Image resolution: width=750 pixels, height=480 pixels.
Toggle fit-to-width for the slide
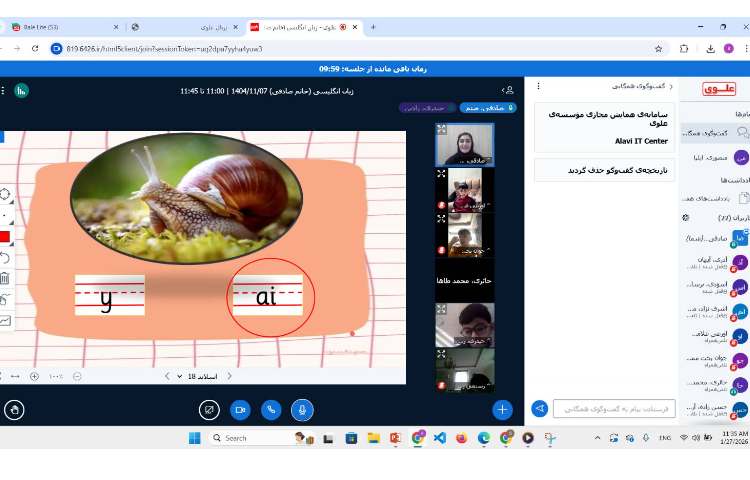coord(14,376)
